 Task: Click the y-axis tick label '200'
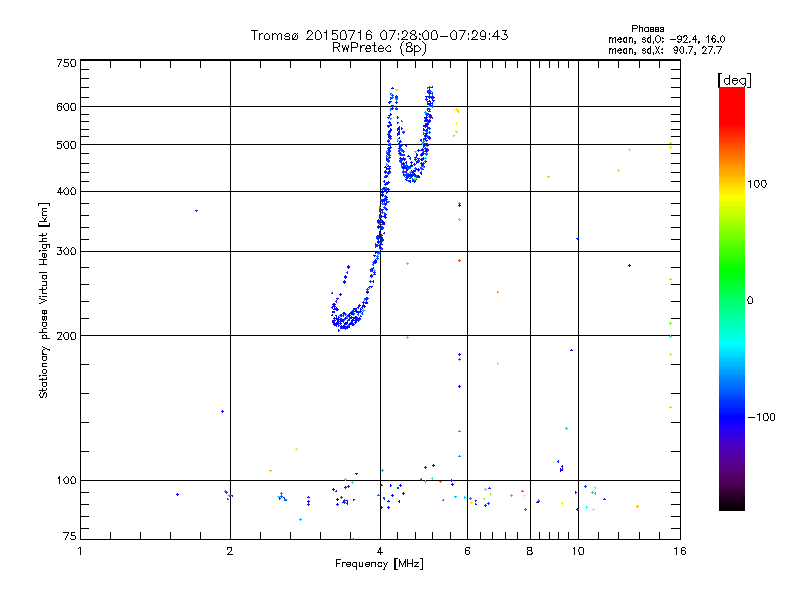[66, 336]
